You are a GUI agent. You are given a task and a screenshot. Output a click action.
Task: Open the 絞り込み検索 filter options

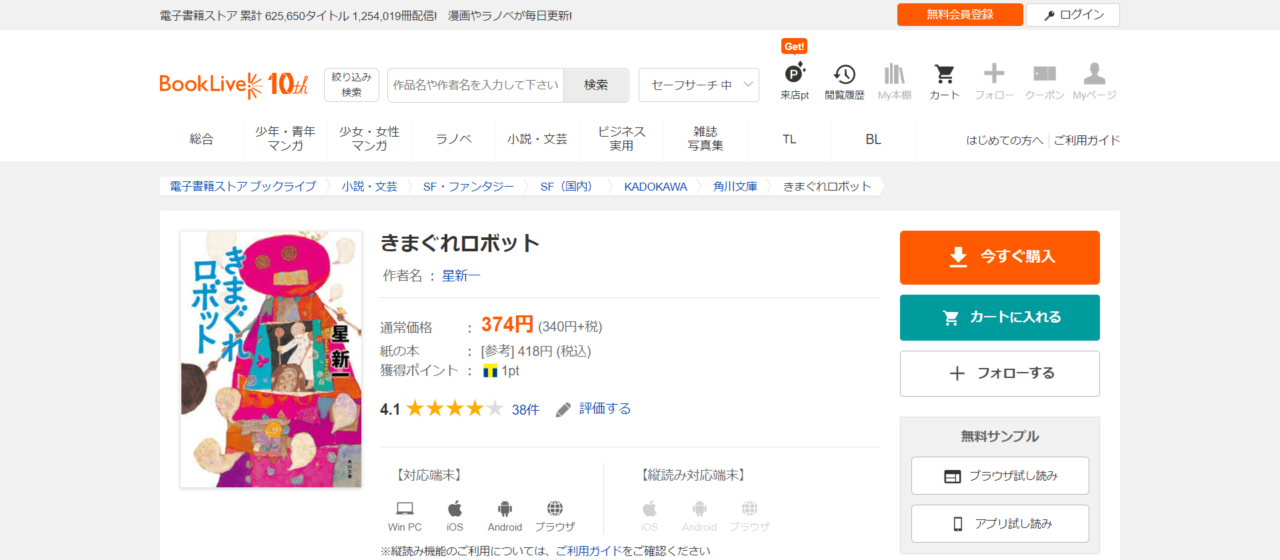point(351,85)
